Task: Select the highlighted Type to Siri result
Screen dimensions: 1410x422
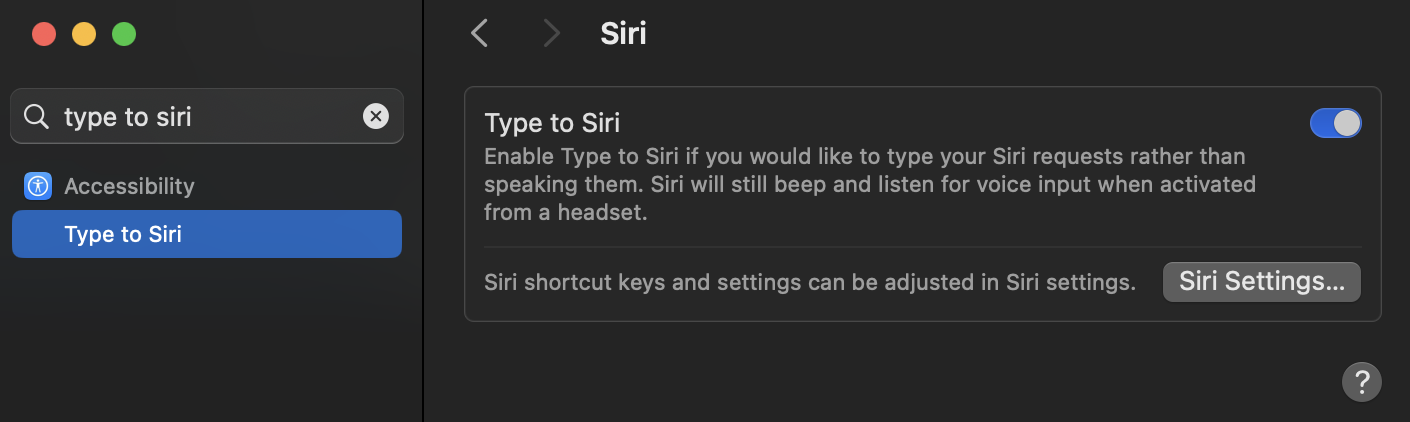Action: point(207,234)
